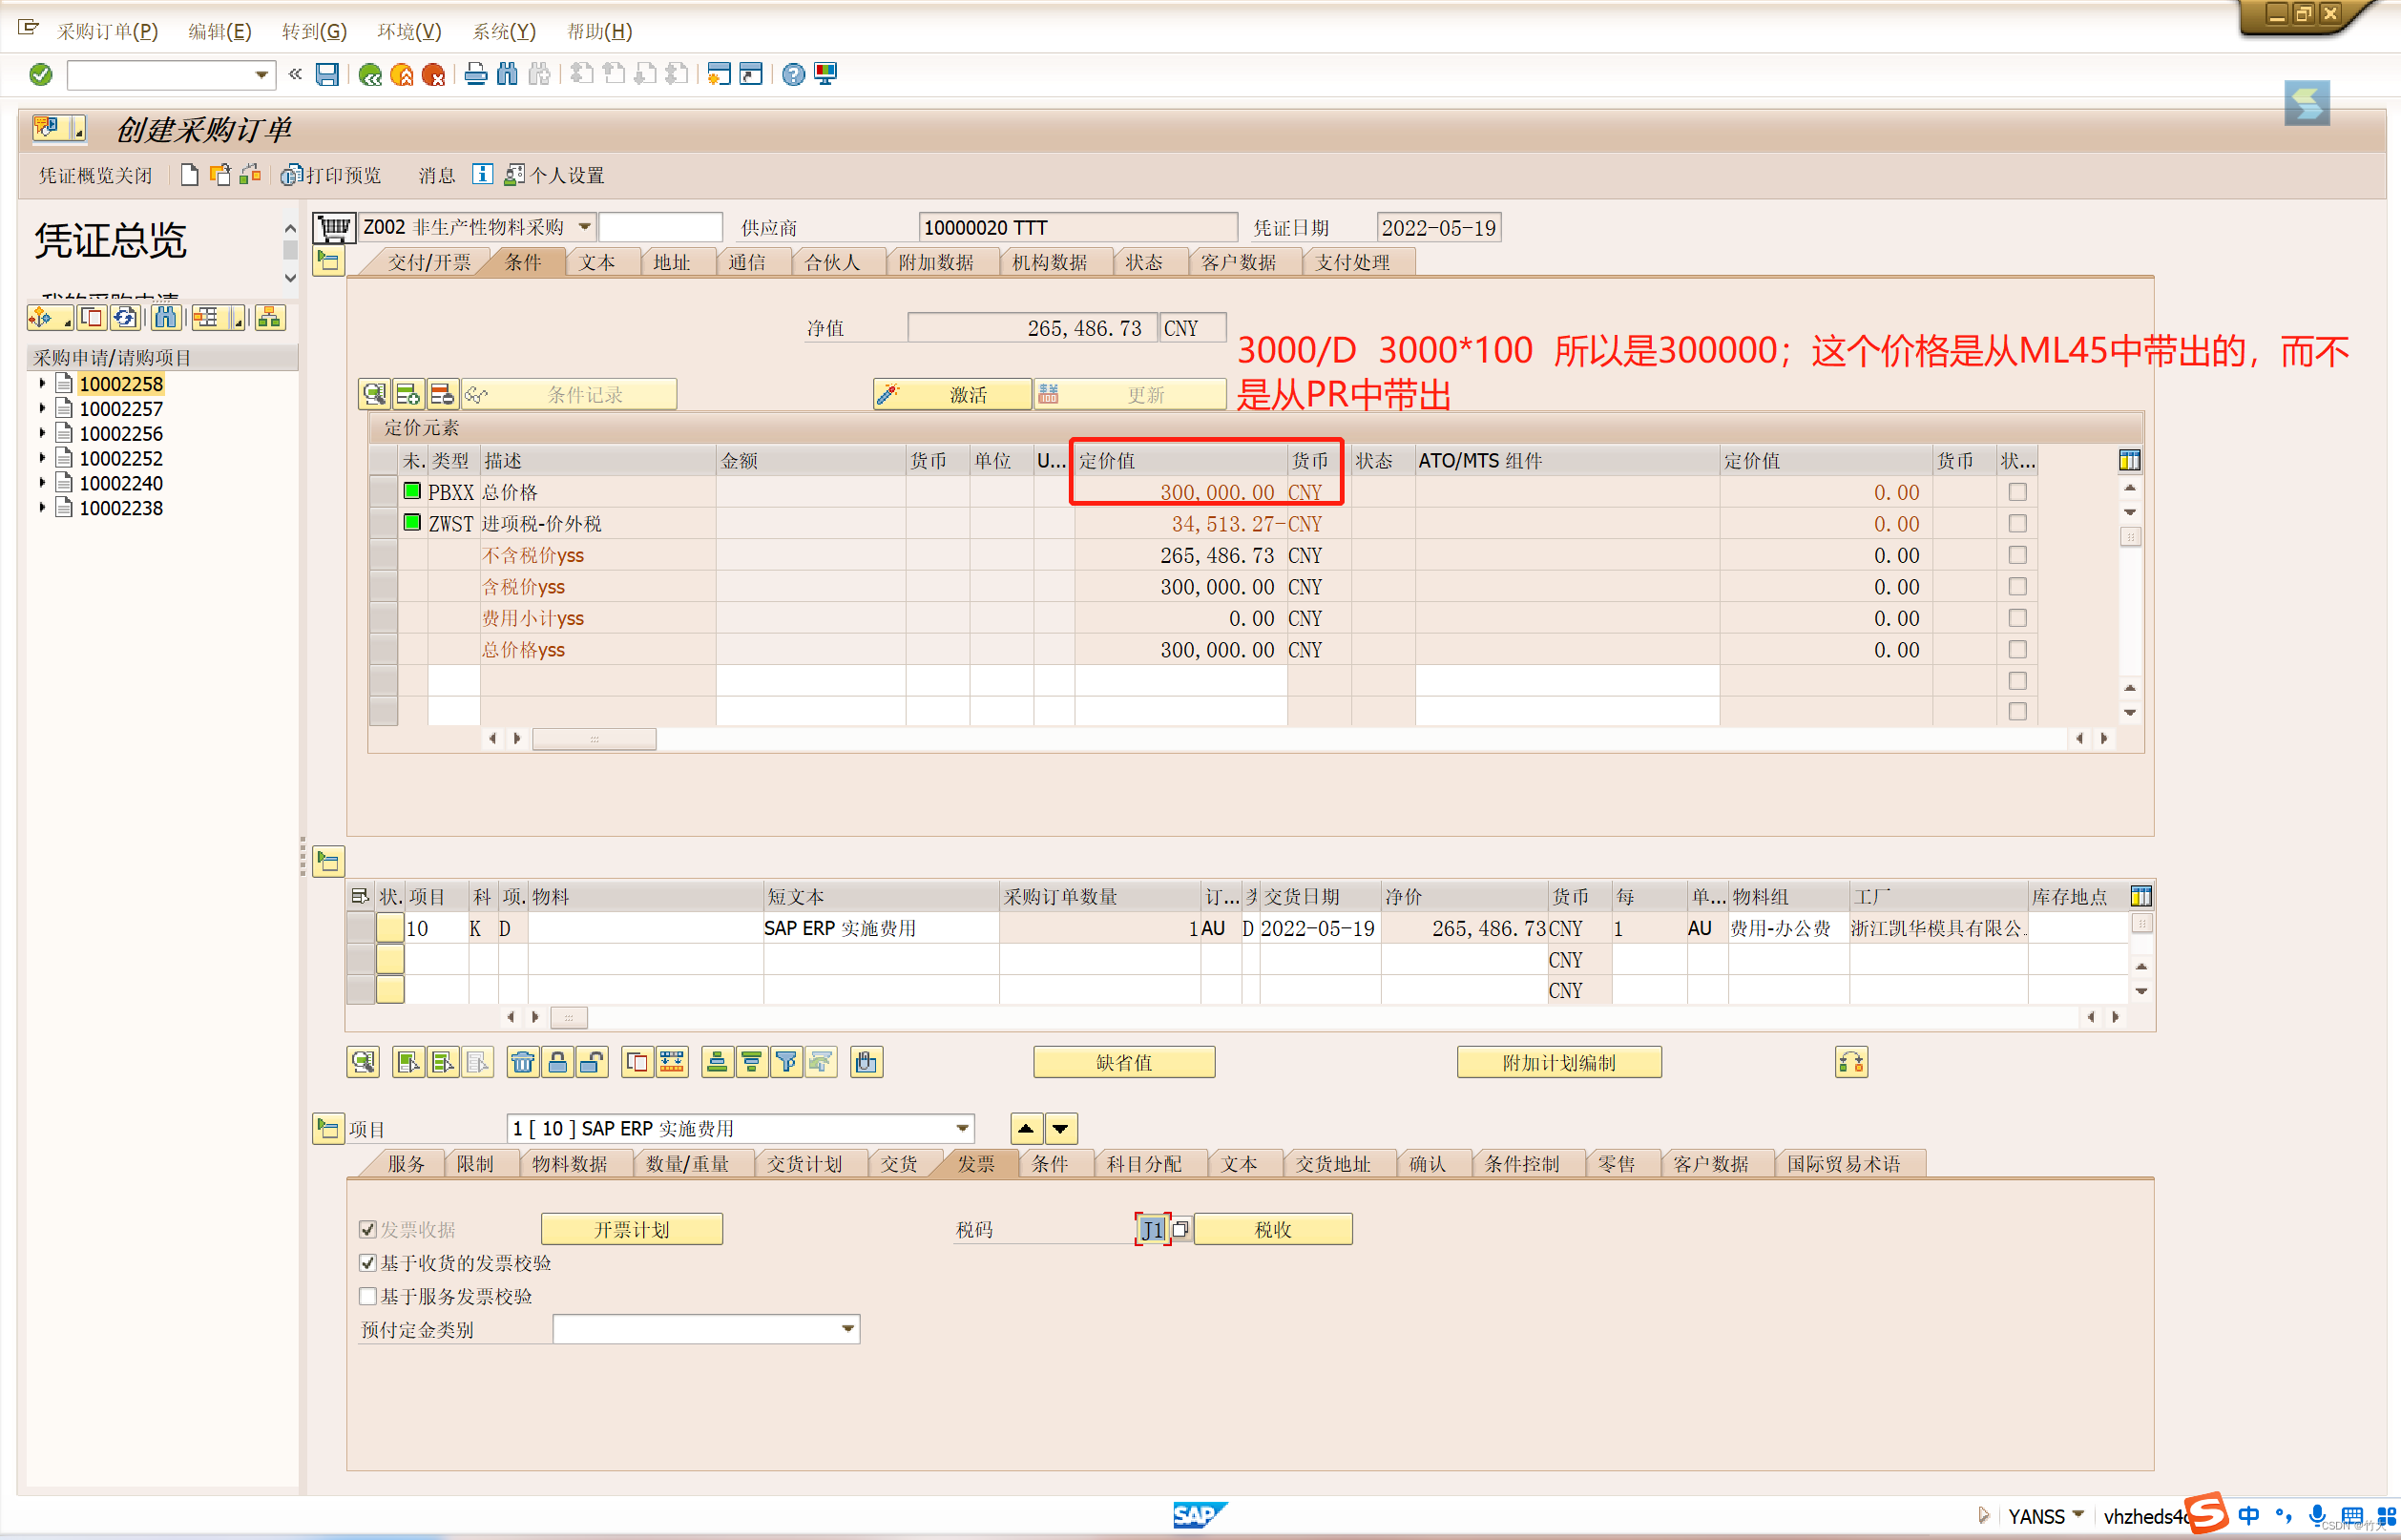
Task: Click the Print icon in toolbar
Action: point(476,74)
